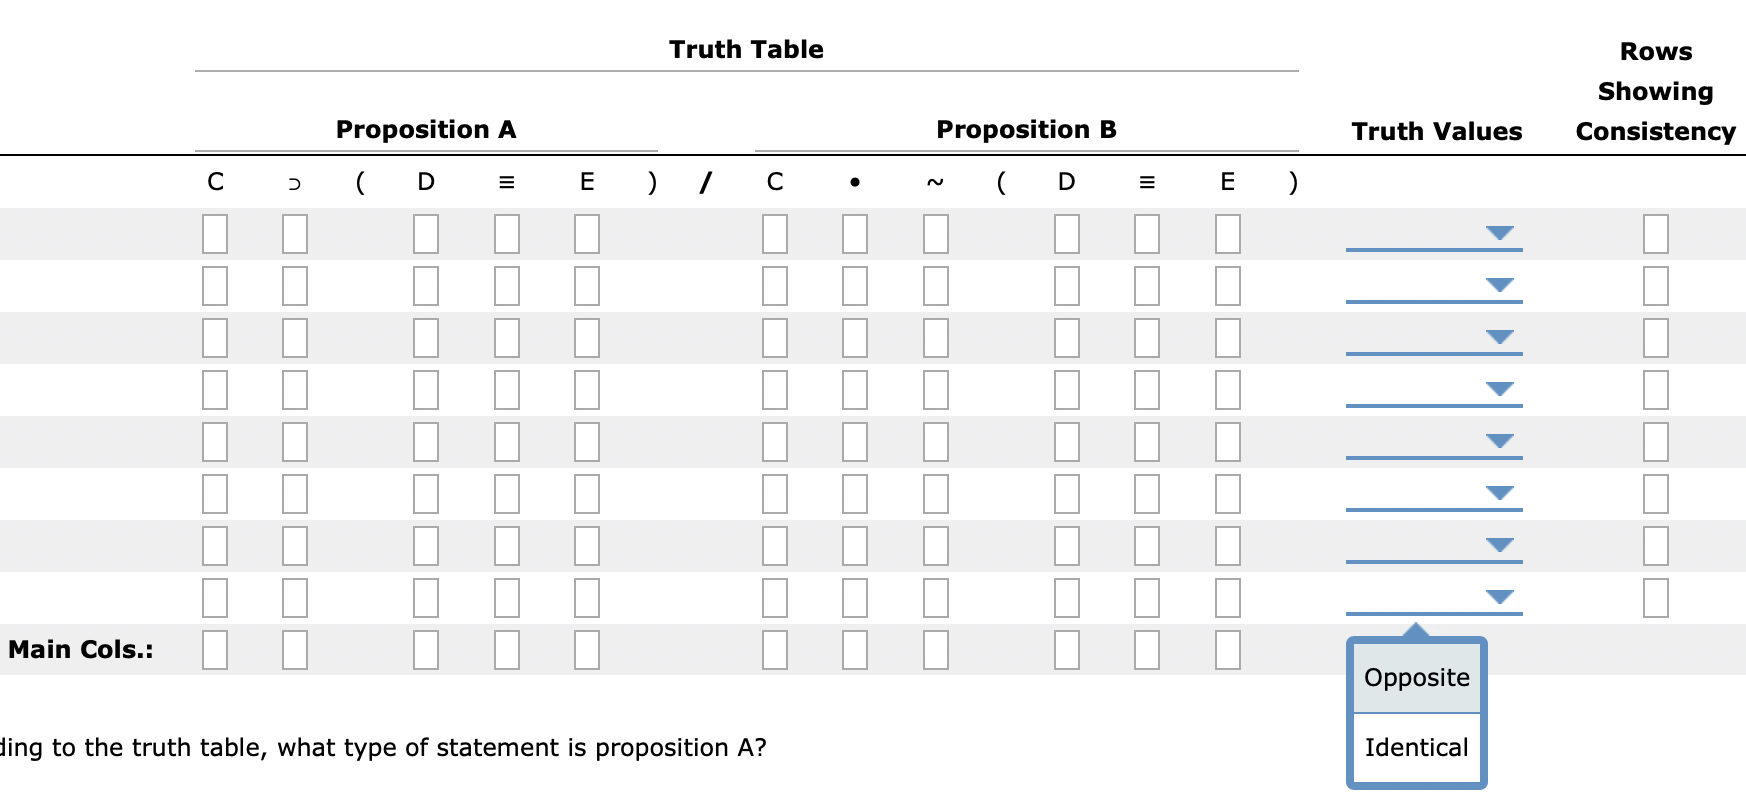Select "Identical" from the open dropdown
This screenshot has width=1746, height=800.
click(x=1415, y=747)
